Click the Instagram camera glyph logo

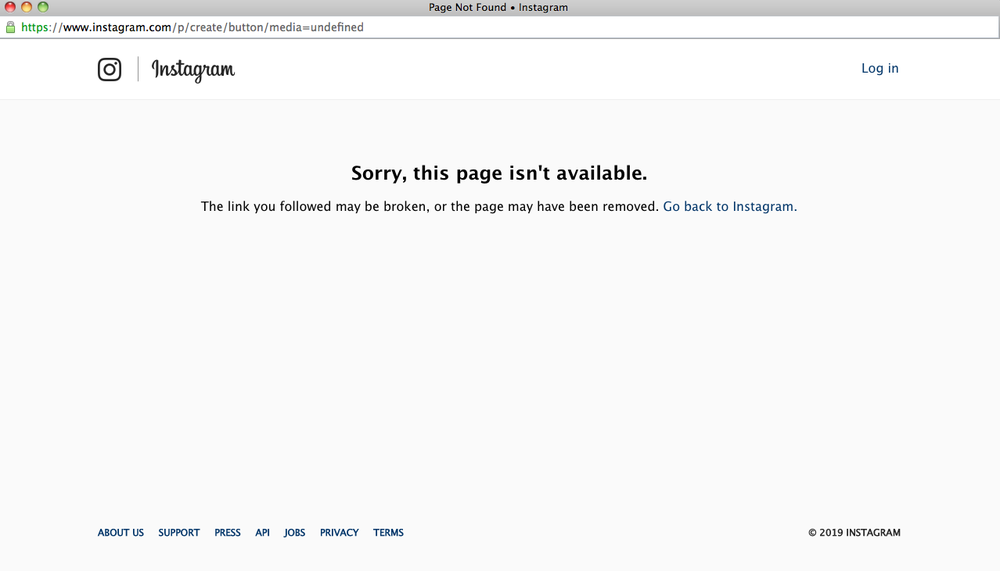tap(109, 70)
